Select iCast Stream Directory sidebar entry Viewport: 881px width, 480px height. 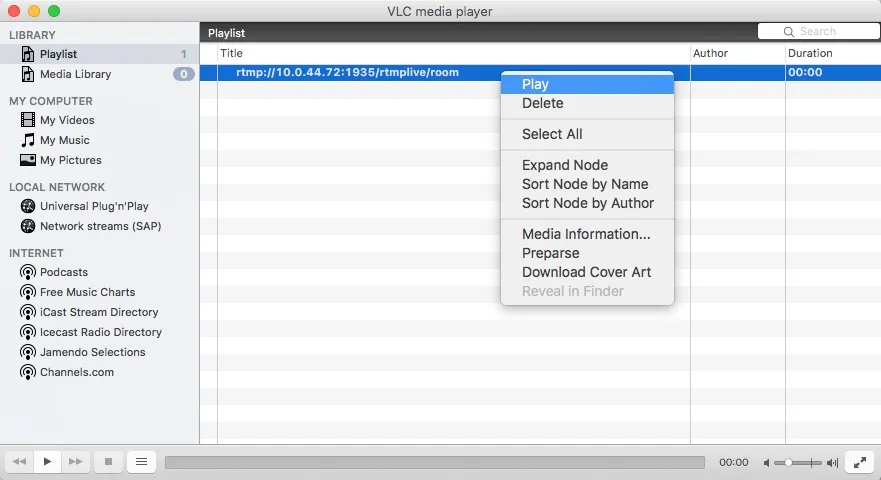pos(99,313)
